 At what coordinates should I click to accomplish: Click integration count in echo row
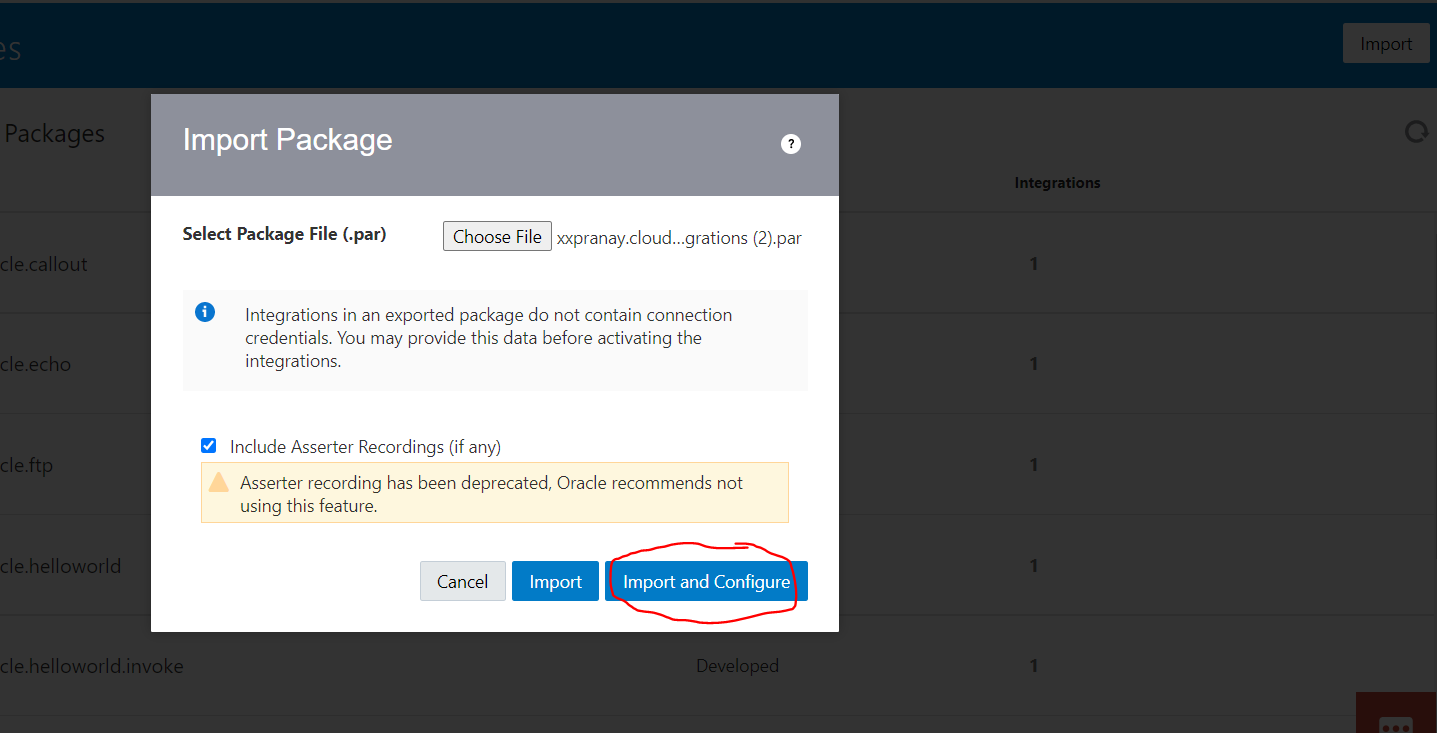(1034, 364)
